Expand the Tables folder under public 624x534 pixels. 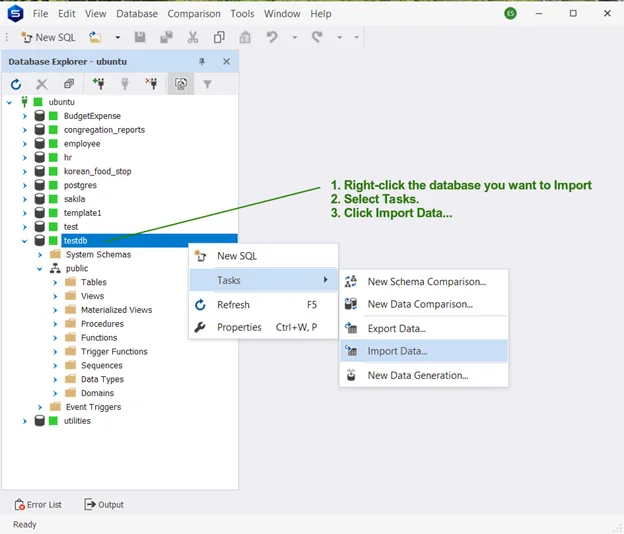(56, 283)
